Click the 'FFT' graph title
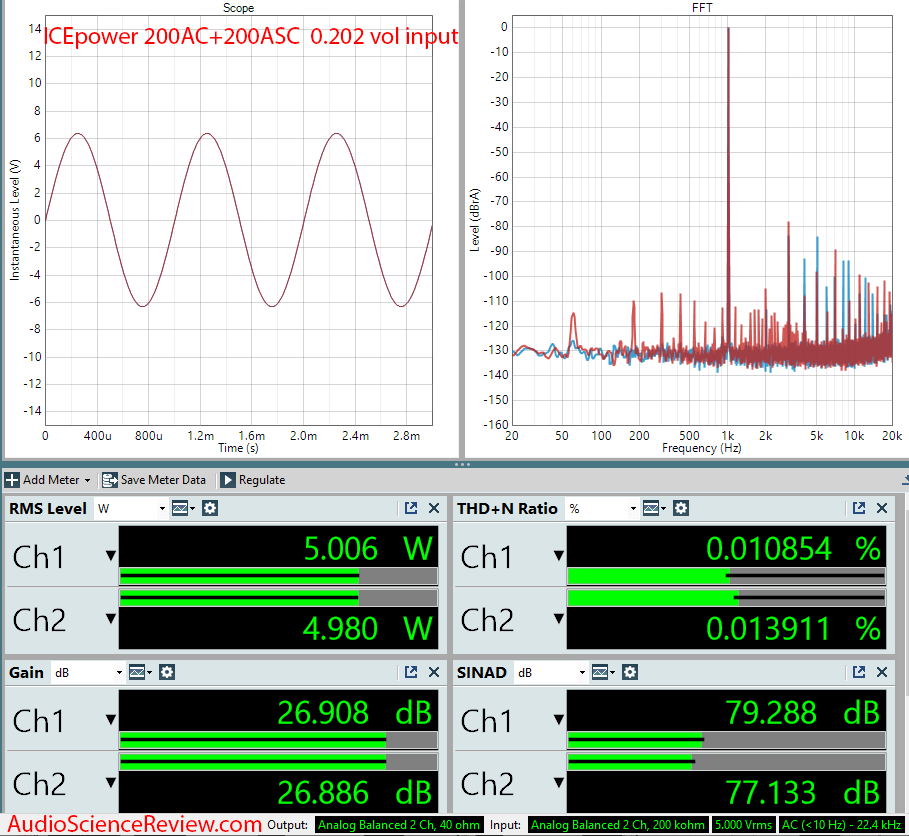The width and height of the screenshot is (909, 836). [x=702, y=8]
